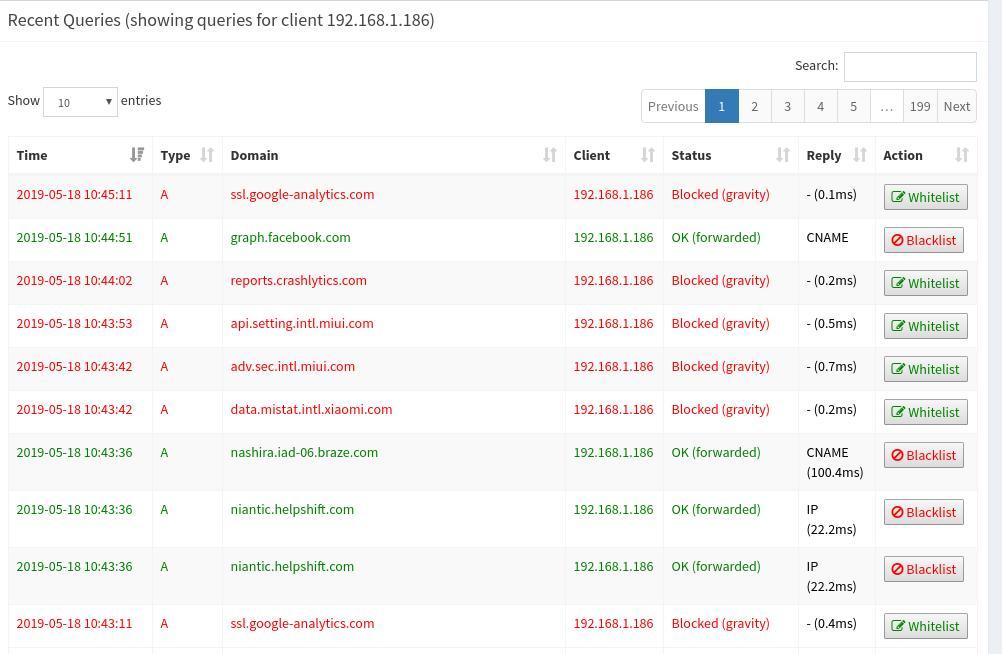This screenshot has width=1002, height=654.
Task: Sort by Reply using its sort arrows
Action: pyautogui.click(x=859, y=155)
